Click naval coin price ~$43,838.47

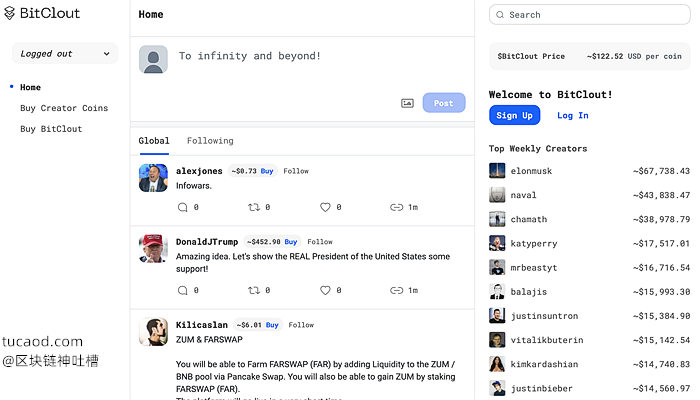pos(661,195)
